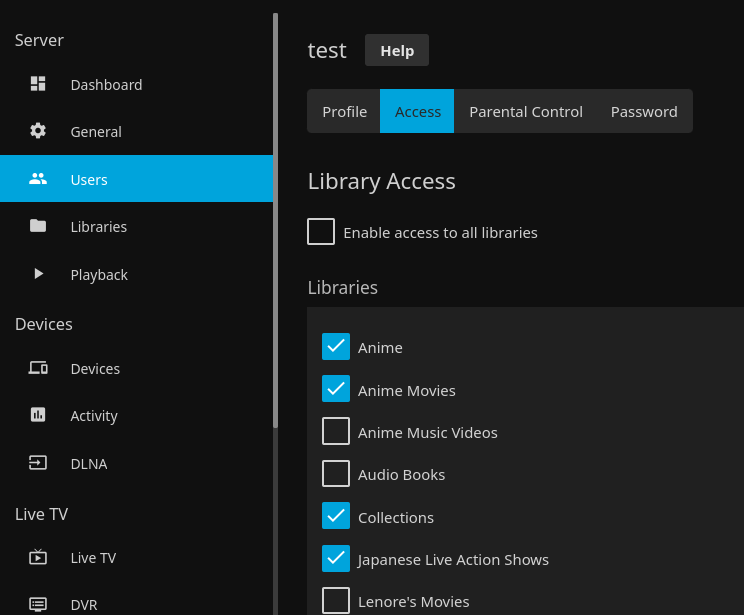Check the Audio Books library checkbox
This screenshot has height=615, width=744.
336,474
